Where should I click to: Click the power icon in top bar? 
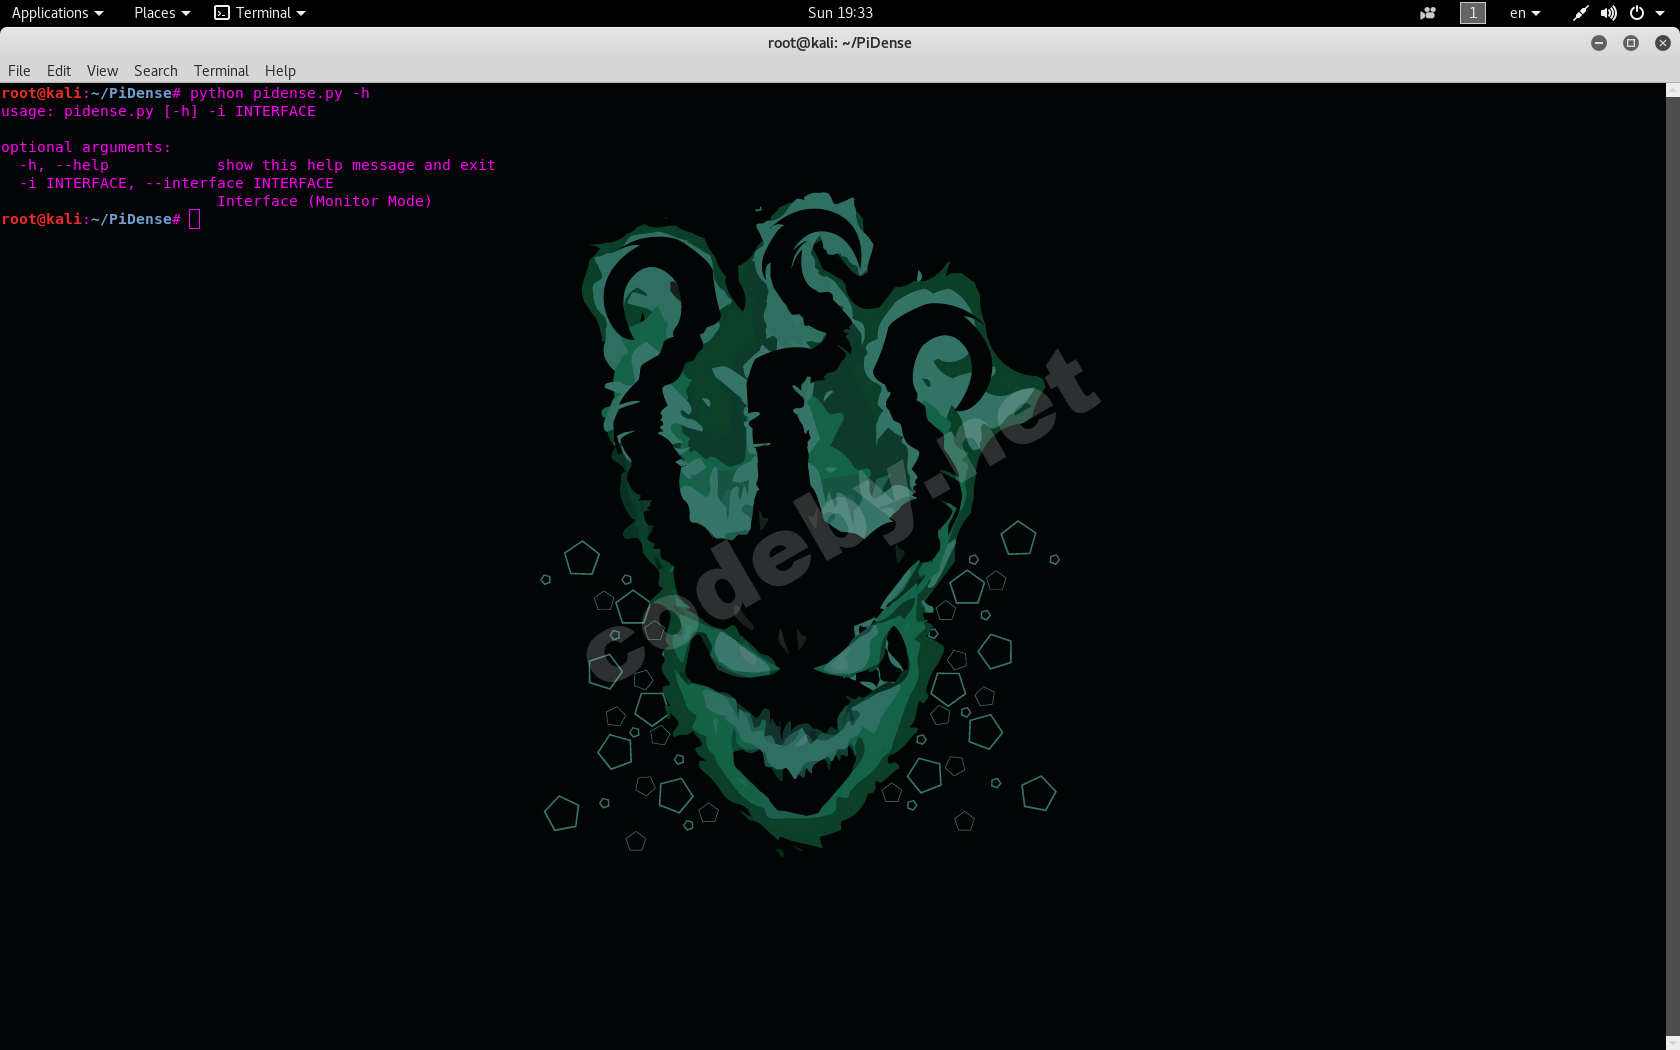[x=1637, y=13]
